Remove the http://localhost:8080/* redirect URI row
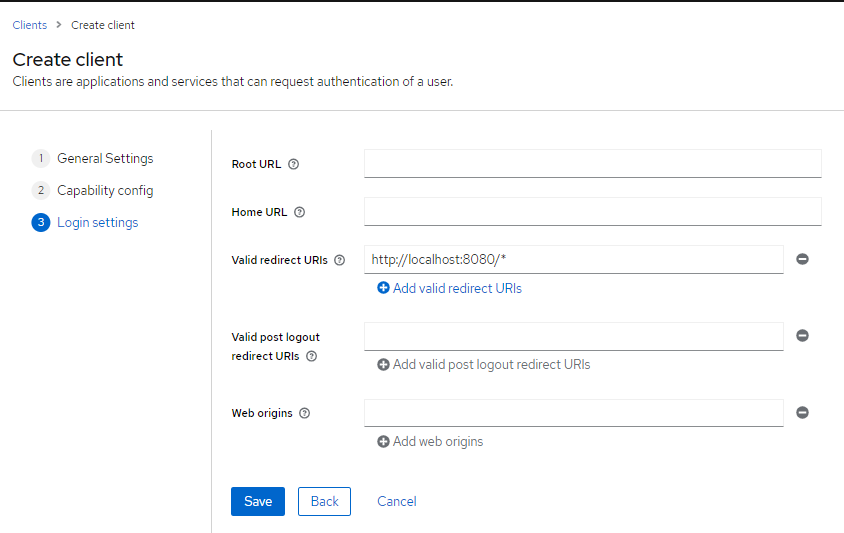844x533 pixels. [802, 259]
